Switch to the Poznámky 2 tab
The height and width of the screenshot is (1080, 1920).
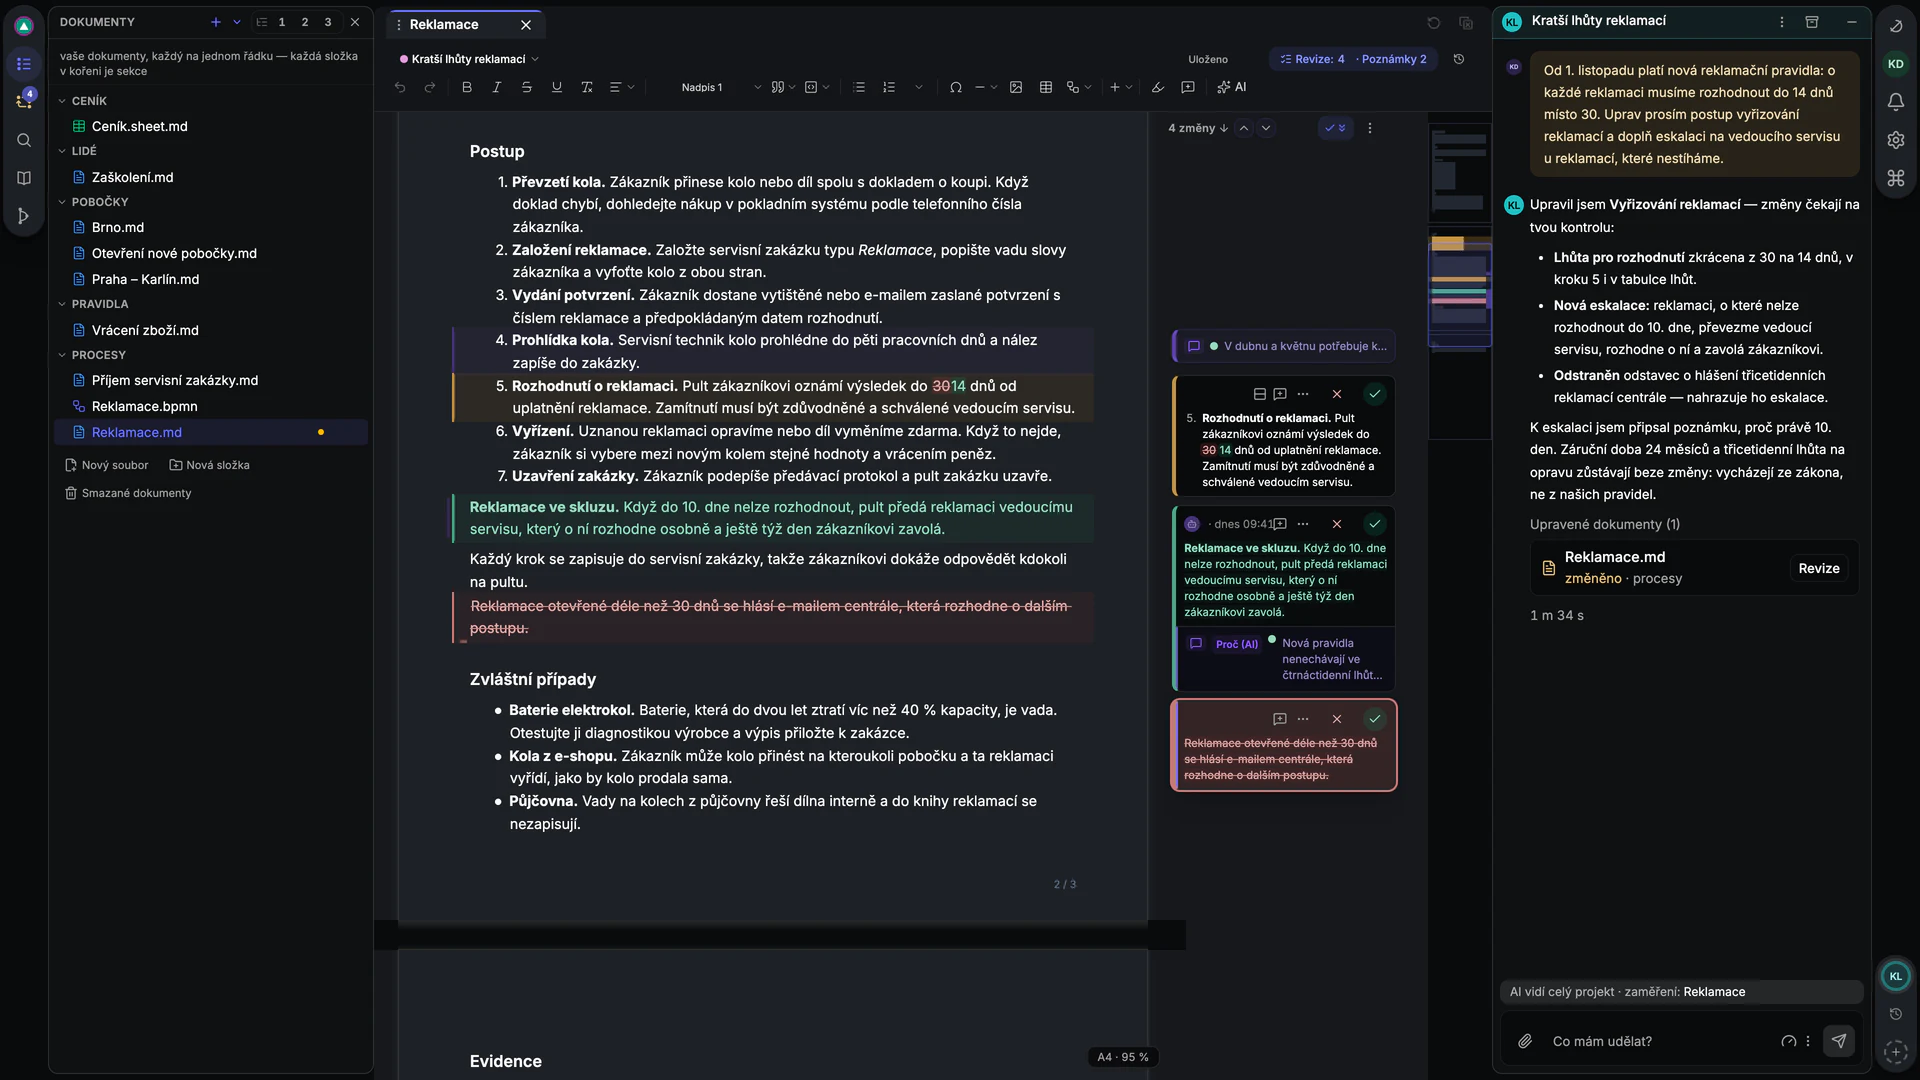(1394, 59)
